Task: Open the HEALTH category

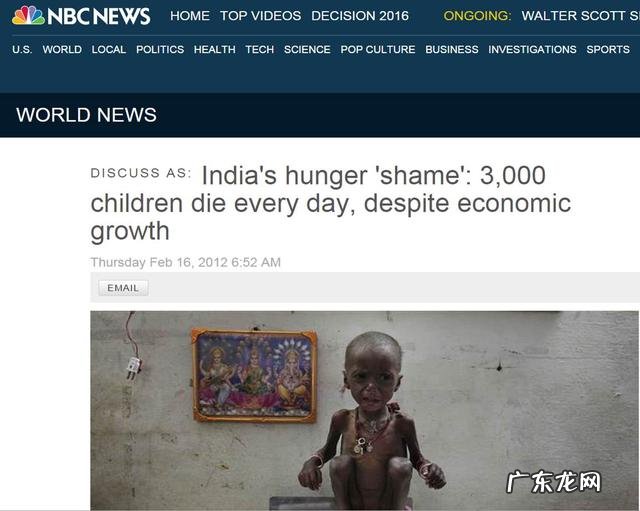Action: (x=215, y=49)
